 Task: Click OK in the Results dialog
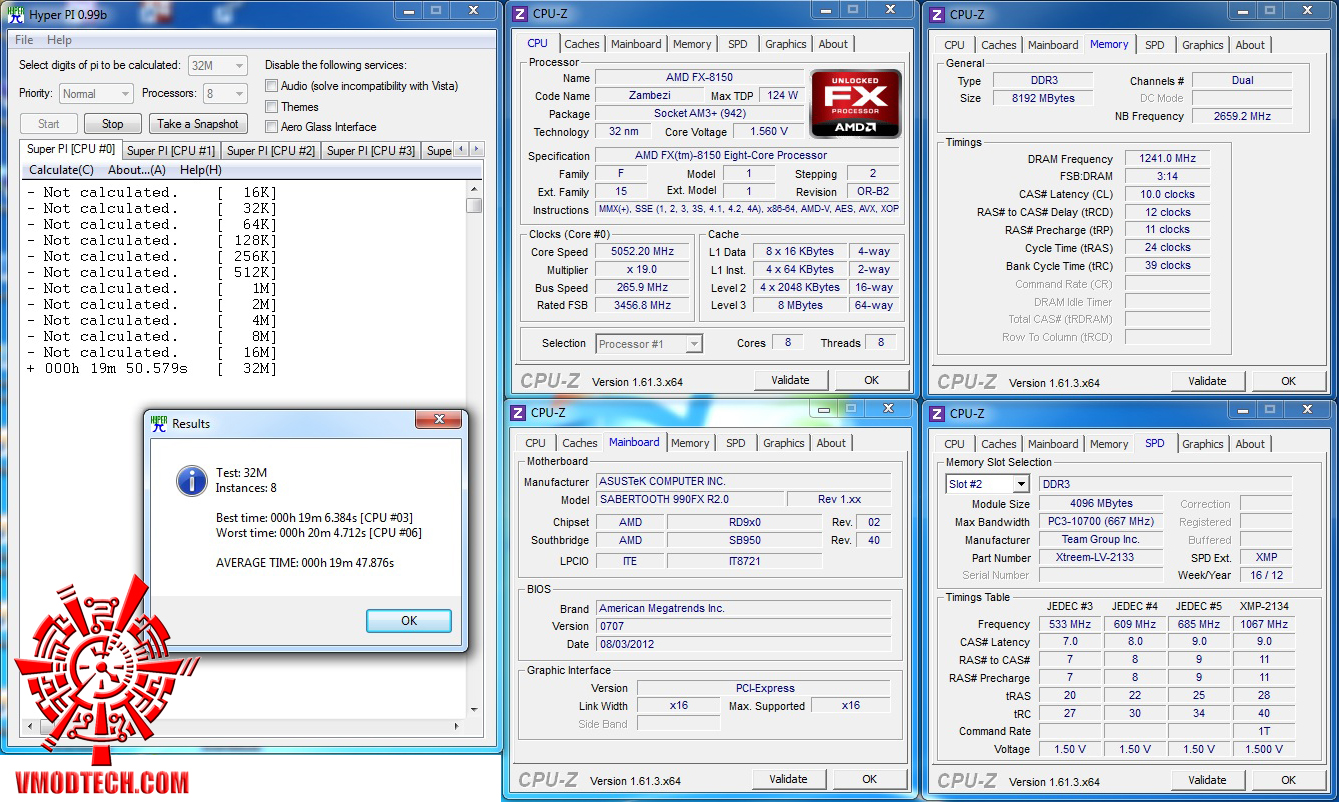[409, 620]
